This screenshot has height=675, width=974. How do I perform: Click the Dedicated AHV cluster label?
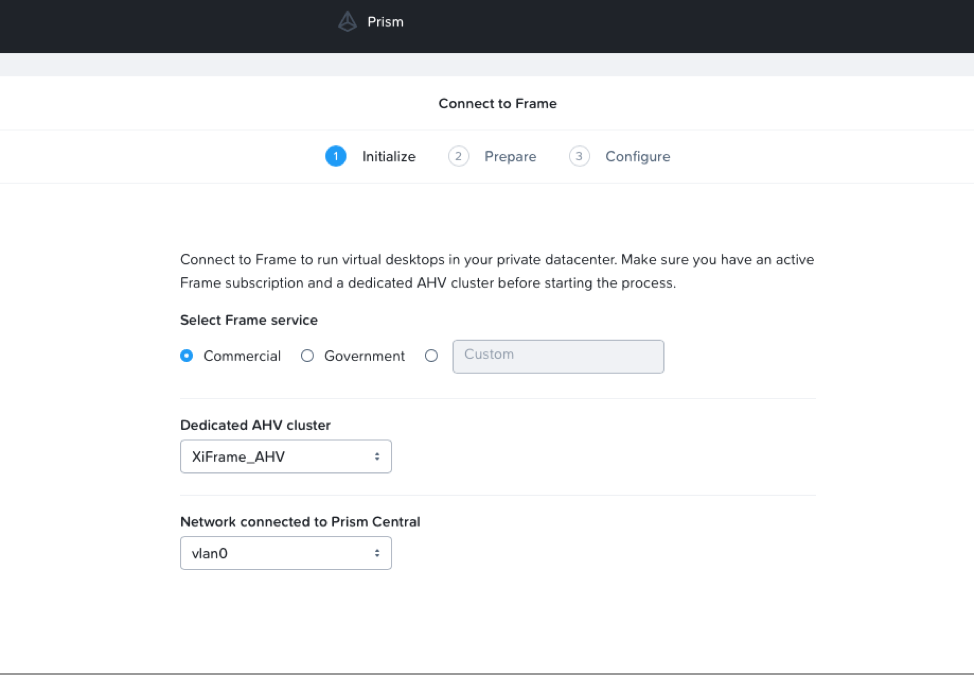pyautogui.click(x=255, y=425)
